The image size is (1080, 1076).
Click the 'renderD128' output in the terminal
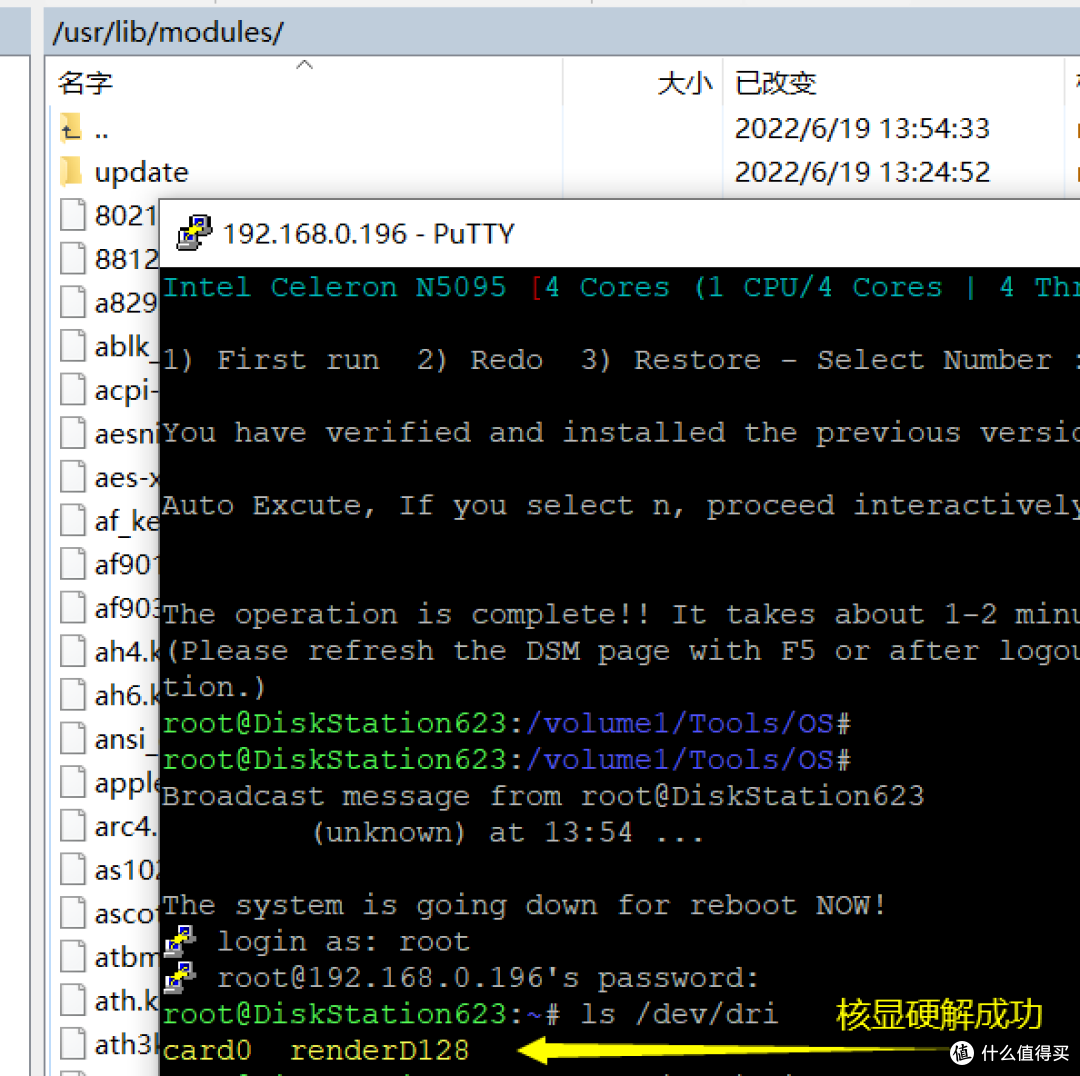(380, 1050)
